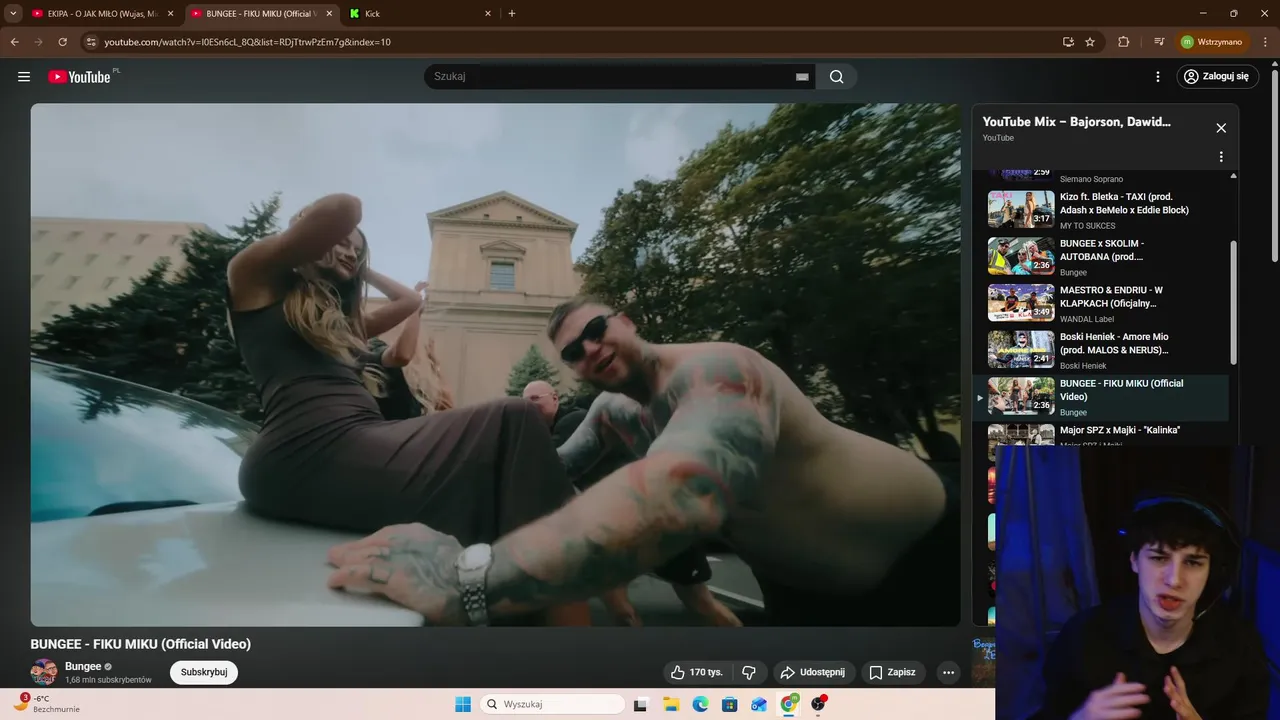Open YouTube settings three-dot menu in header
The height and width of the screenshot is (720, 1280).
[x=1158, y=77]
